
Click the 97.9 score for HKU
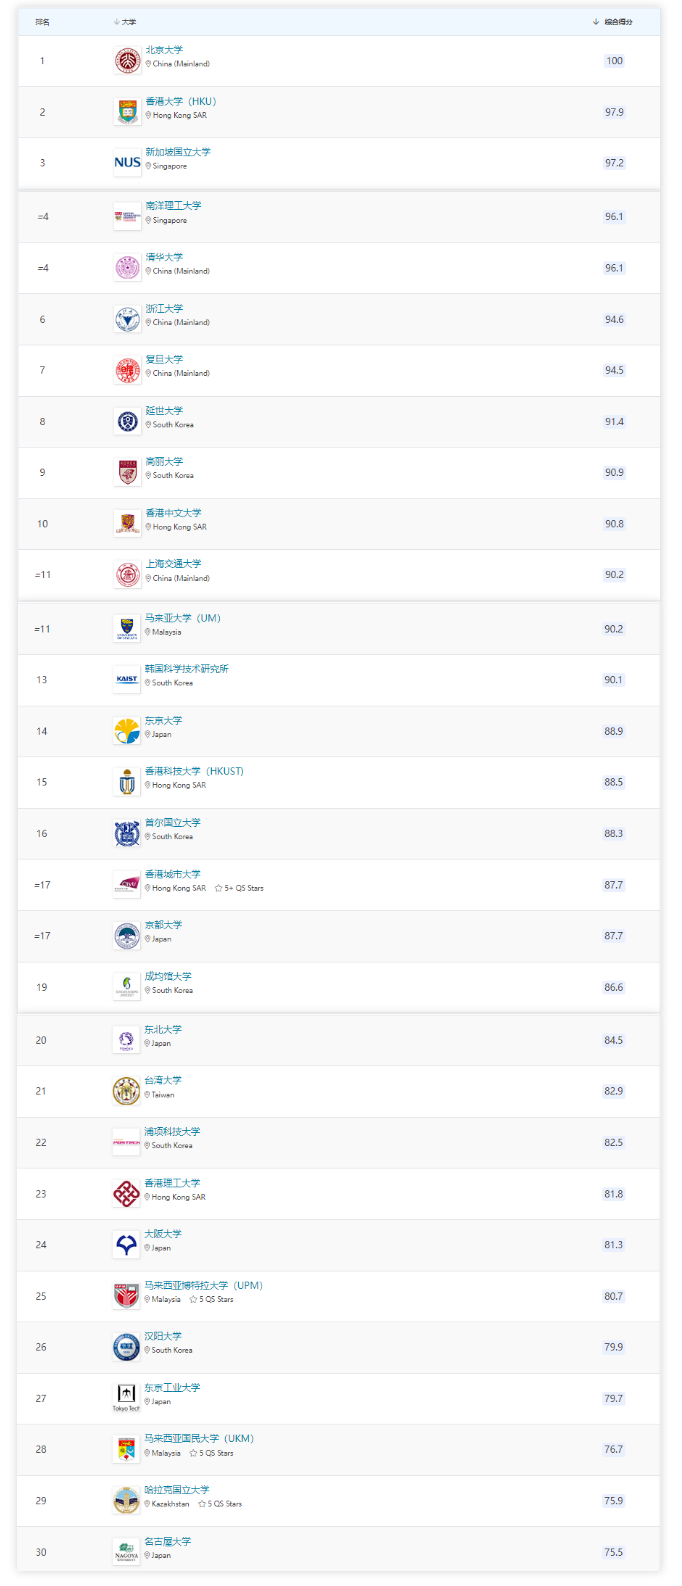coord(614,112)
